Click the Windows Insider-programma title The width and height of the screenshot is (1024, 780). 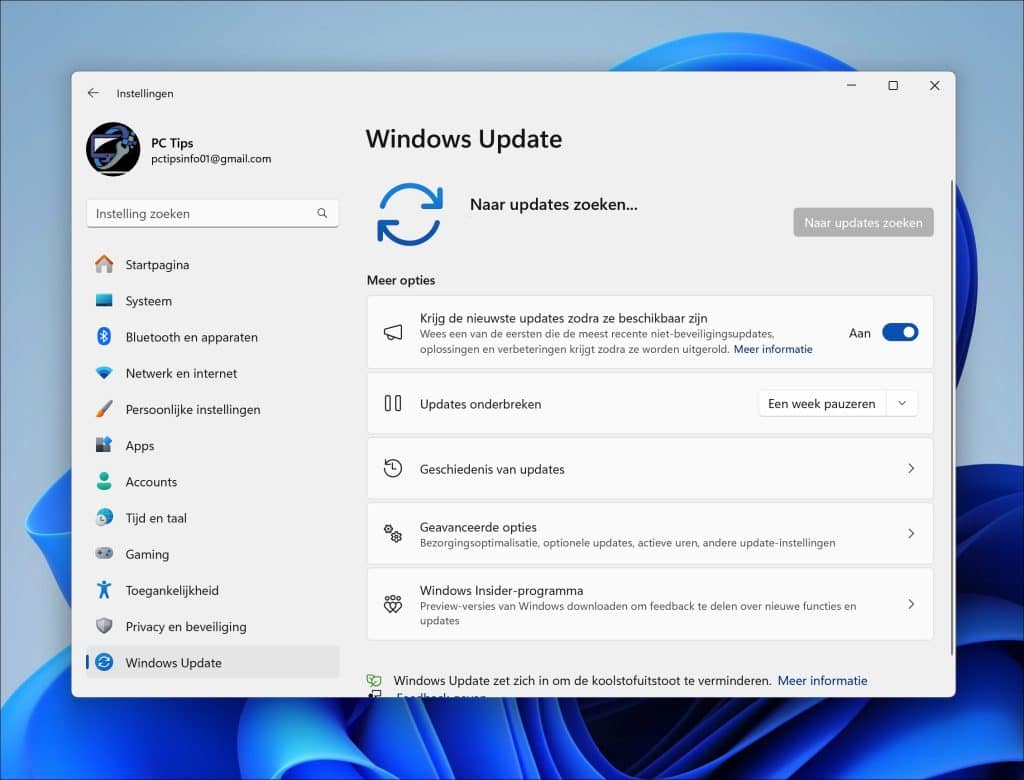(x=502, y=591)
